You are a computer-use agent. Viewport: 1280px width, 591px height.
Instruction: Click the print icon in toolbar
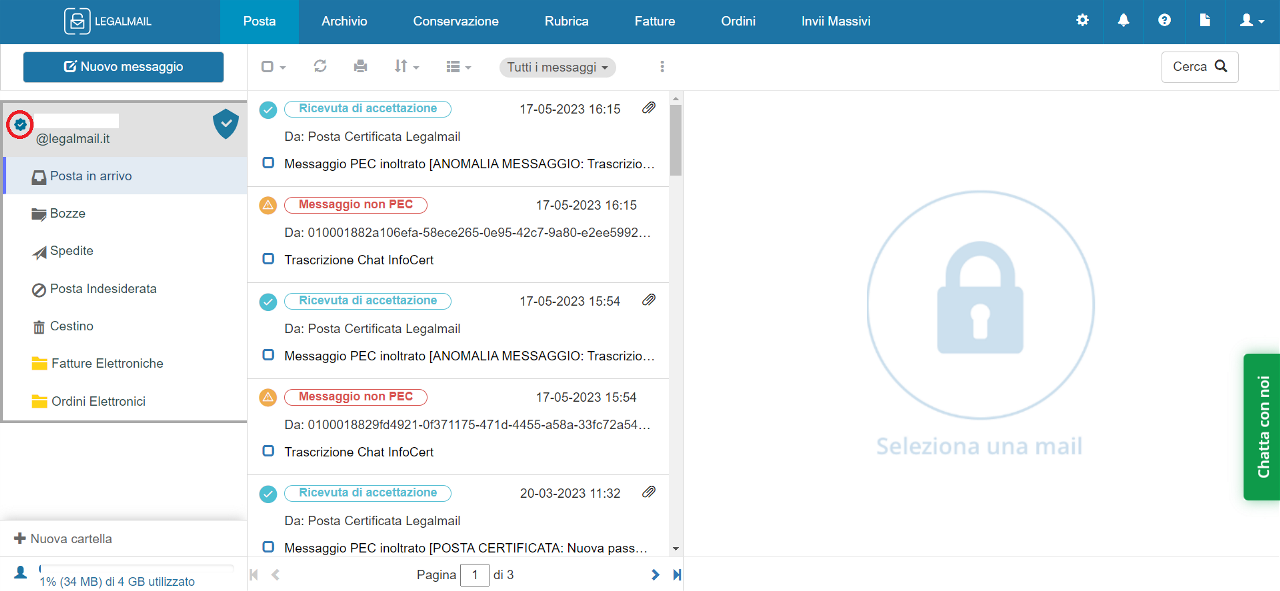click(x=360, y=66)
